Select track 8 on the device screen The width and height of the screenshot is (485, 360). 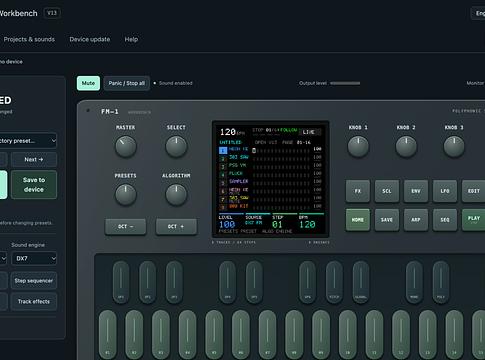click(223, 207)
